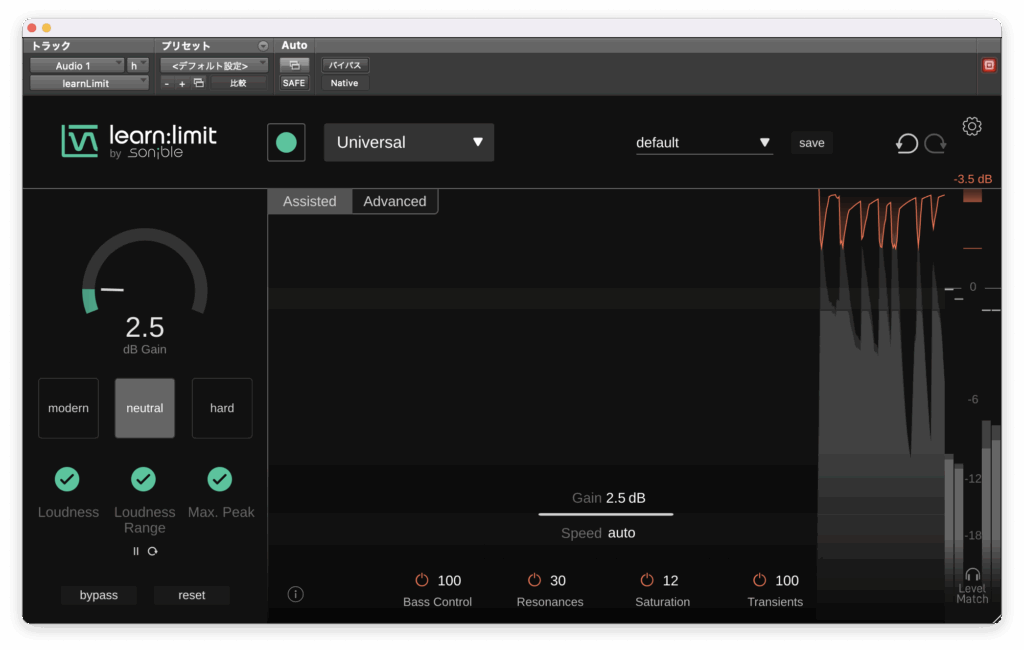Click the SAFE automation button

294,83
